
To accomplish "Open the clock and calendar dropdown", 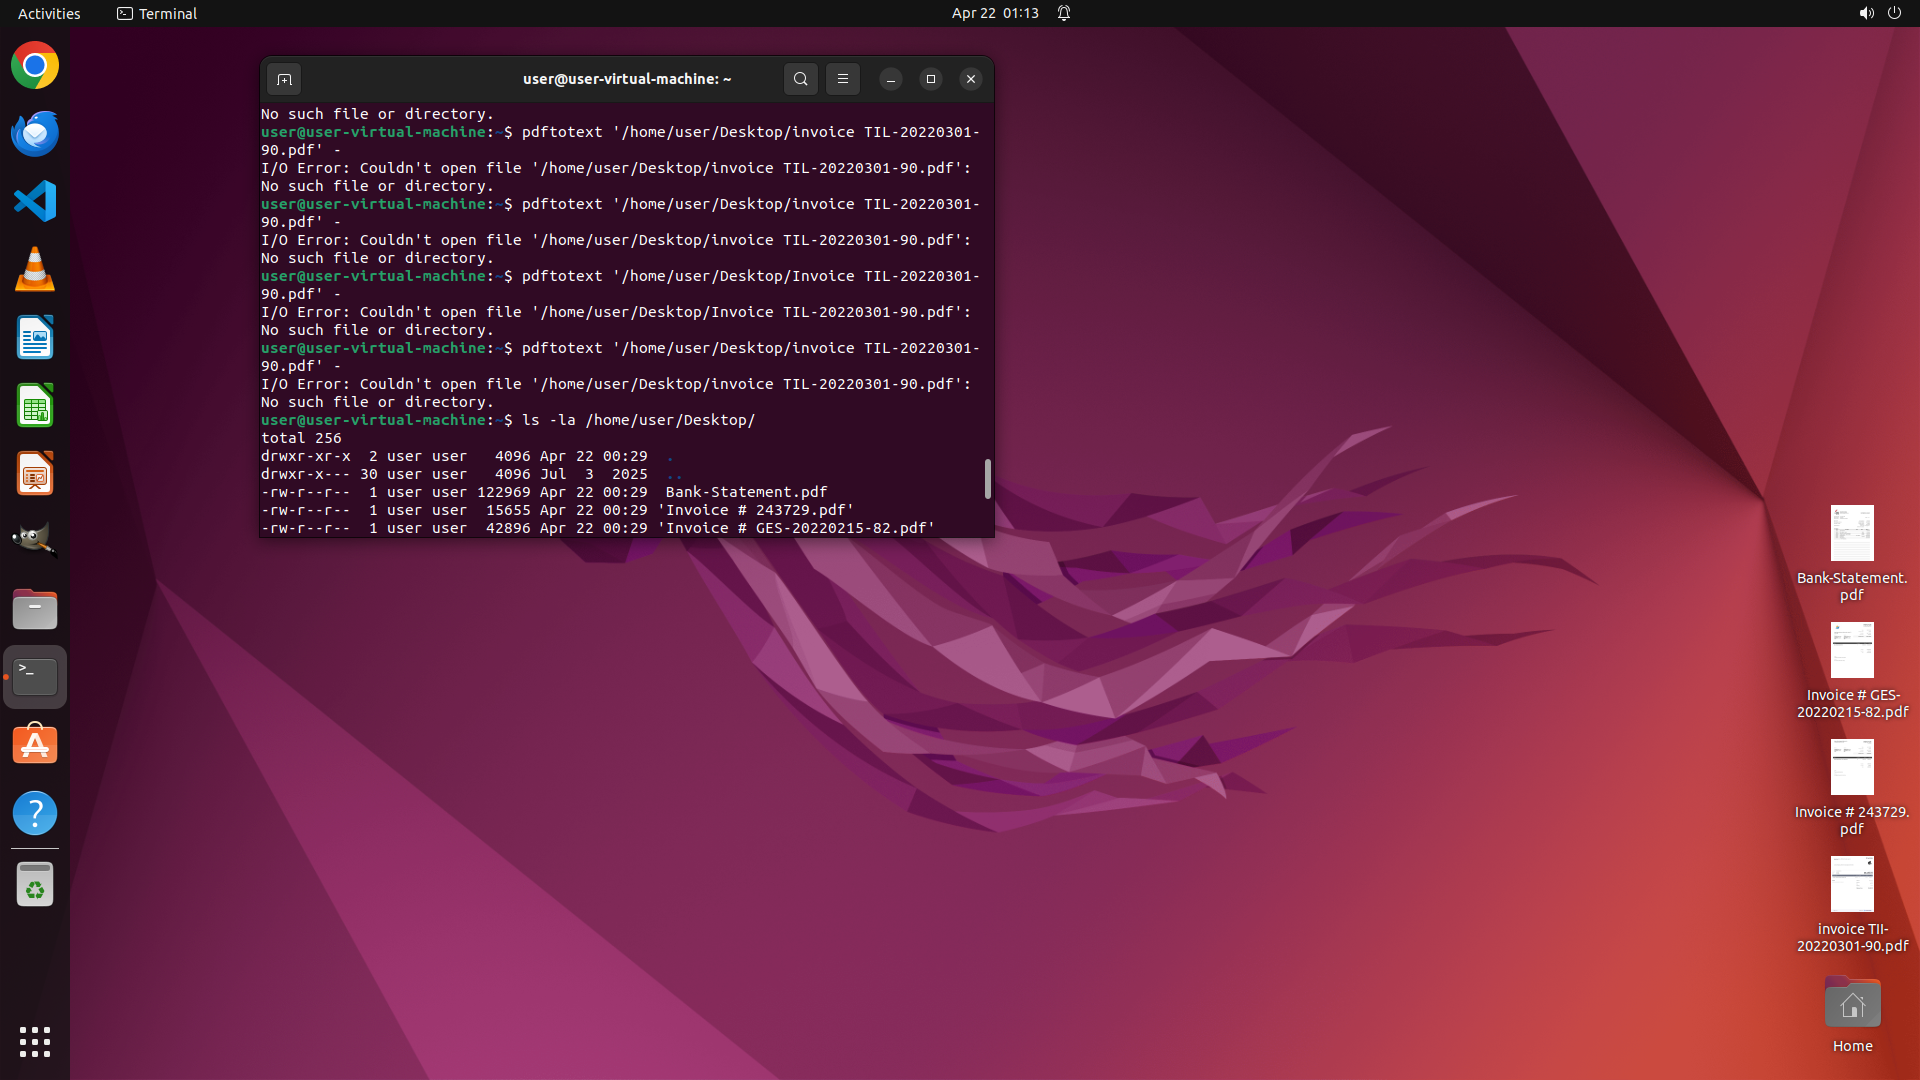I will [994, 13].
